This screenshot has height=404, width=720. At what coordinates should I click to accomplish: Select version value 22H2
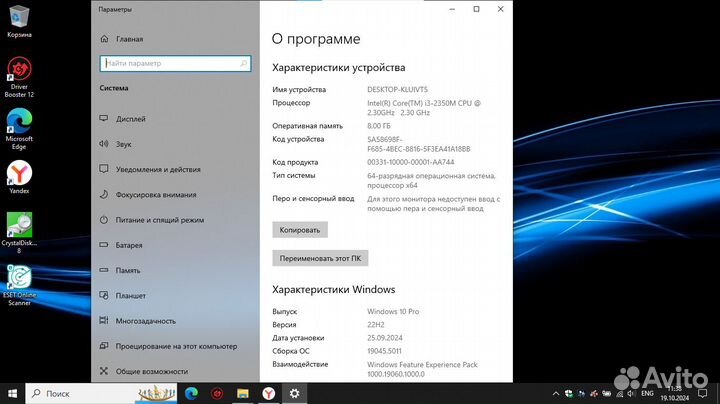coord(376,325)
